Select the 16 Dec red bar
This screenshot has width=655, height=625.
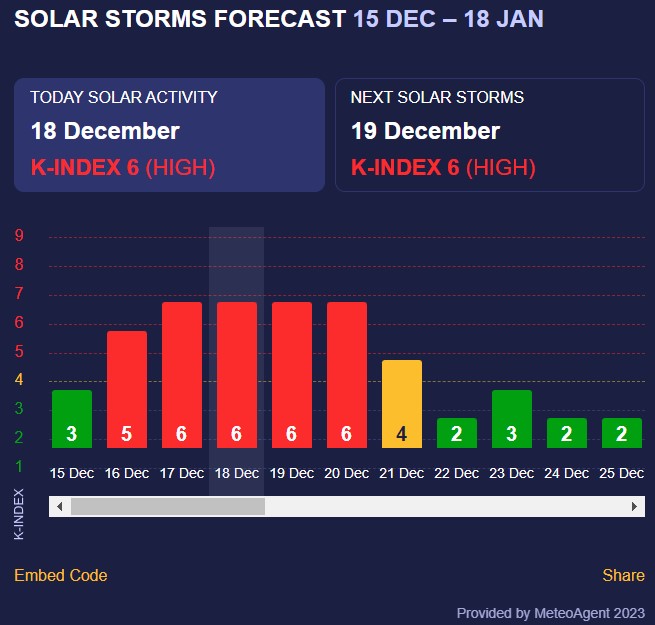[x=127, y=390]
